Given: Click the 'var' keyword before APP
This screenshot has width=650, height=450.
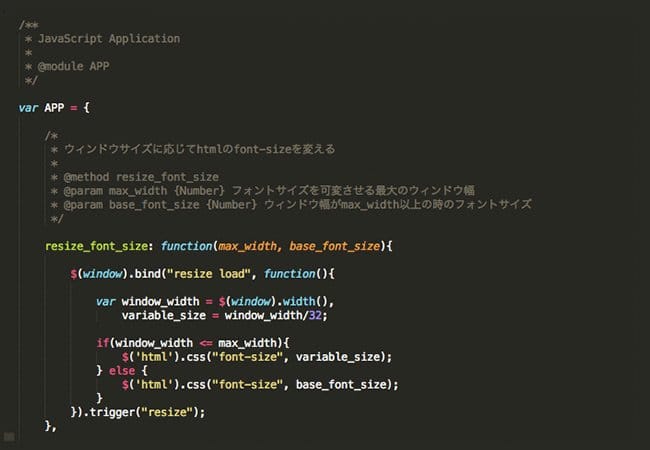Looking at the screenshot, I should pyautogui.click(x=28, y=108).
